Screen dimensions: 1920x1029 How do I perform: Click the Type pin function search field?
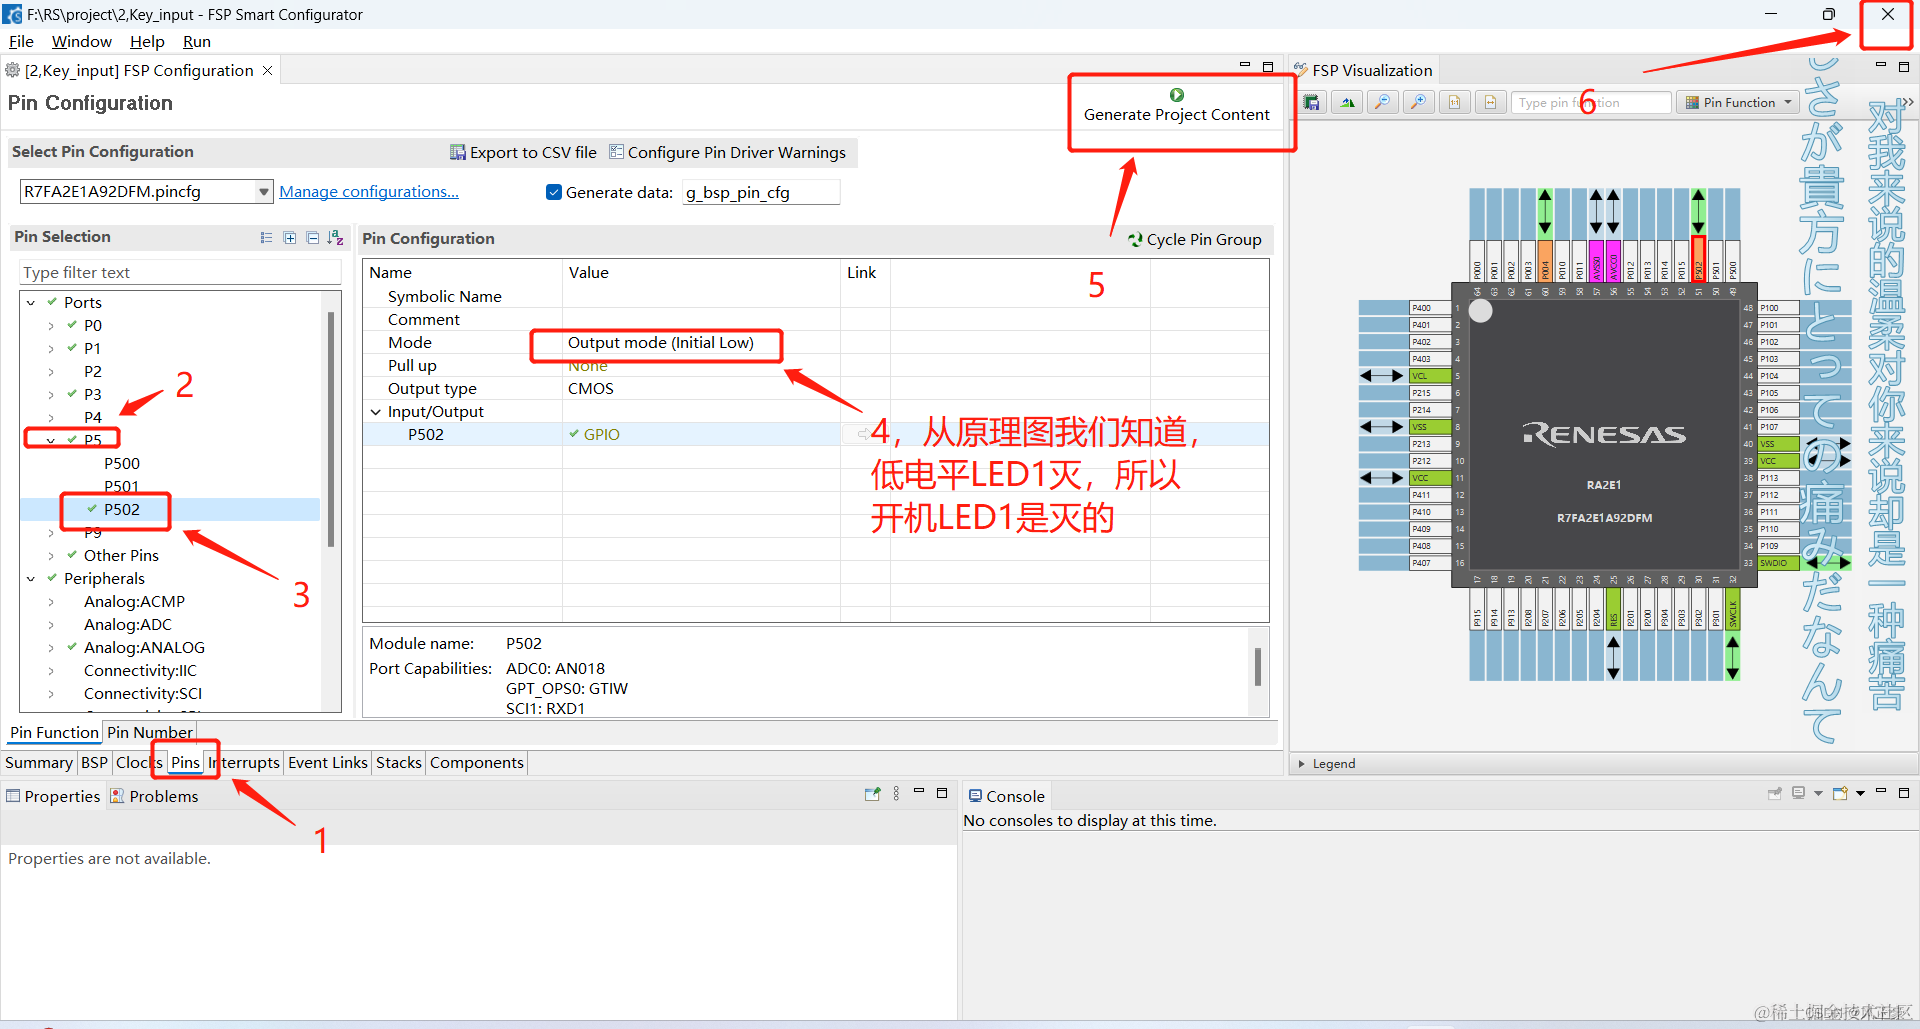tap(1590, 102)
